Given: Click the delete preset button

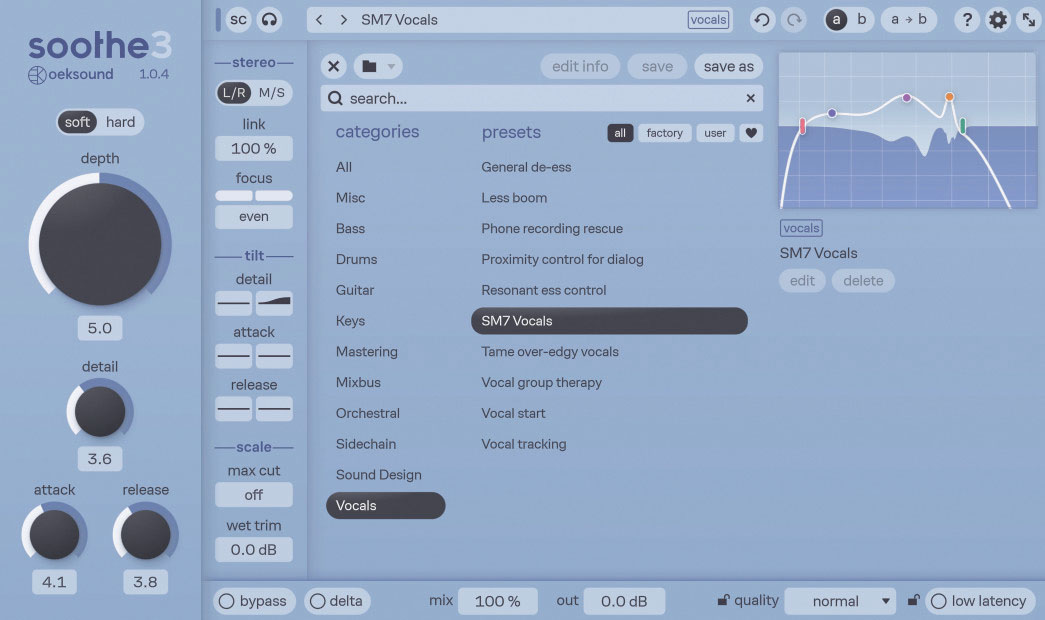Looking at the screenshot, I should [863, 281].
